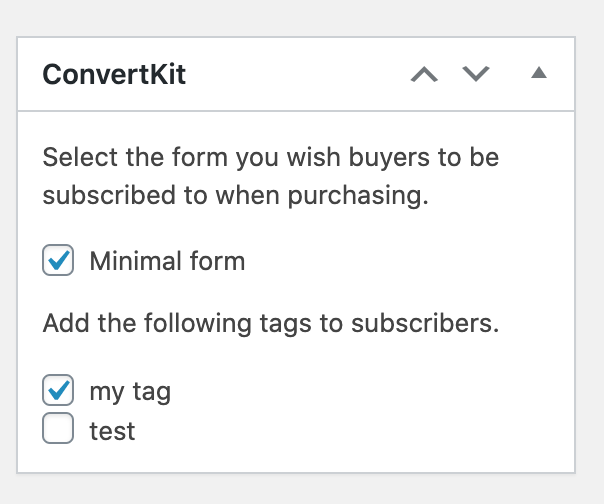Click the test label text
Image resolution: width=604 pixels, height=504 pixels.
point(112,431)
